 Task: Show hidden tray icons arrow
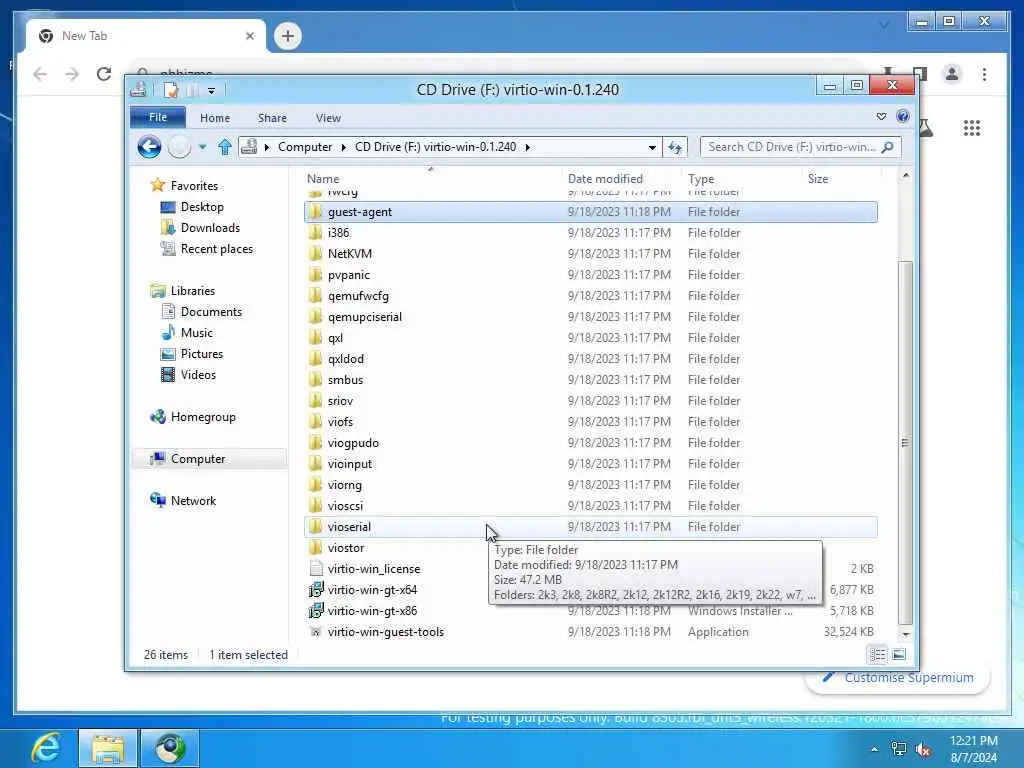(x=874, y=750)
